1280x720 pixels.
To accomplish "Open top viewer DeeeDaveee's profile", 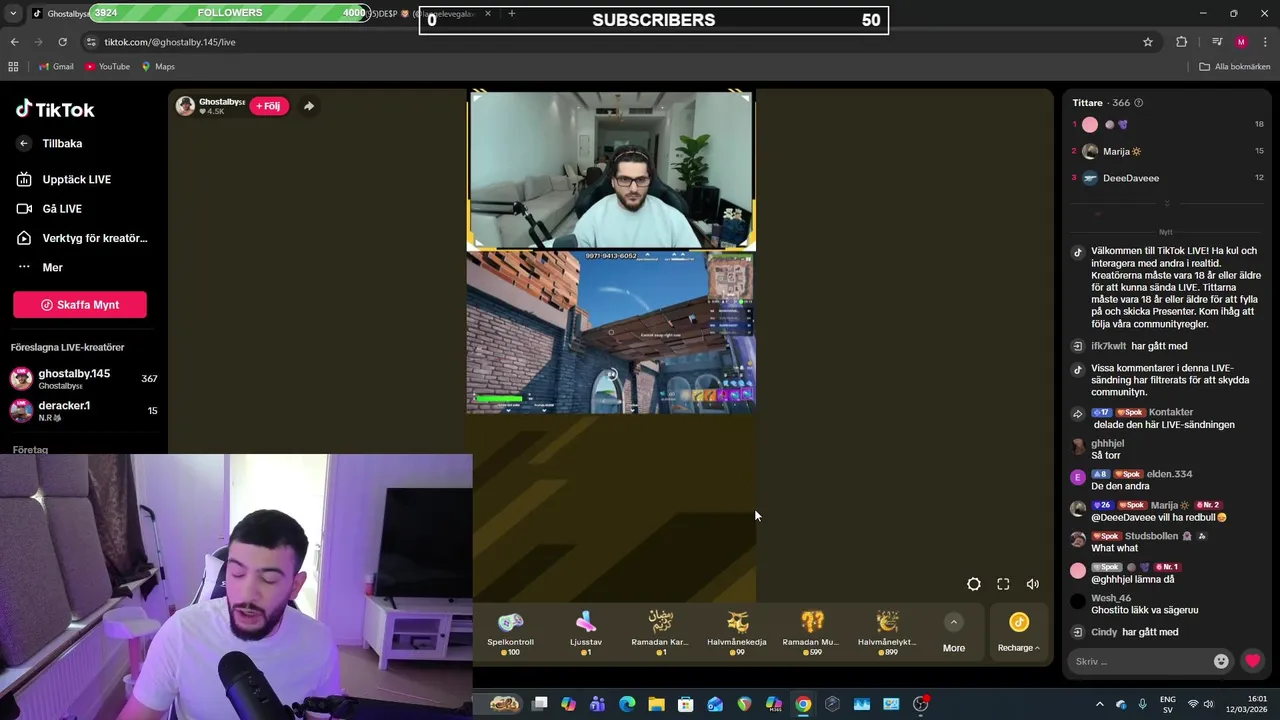I will tap(1130, 178).
